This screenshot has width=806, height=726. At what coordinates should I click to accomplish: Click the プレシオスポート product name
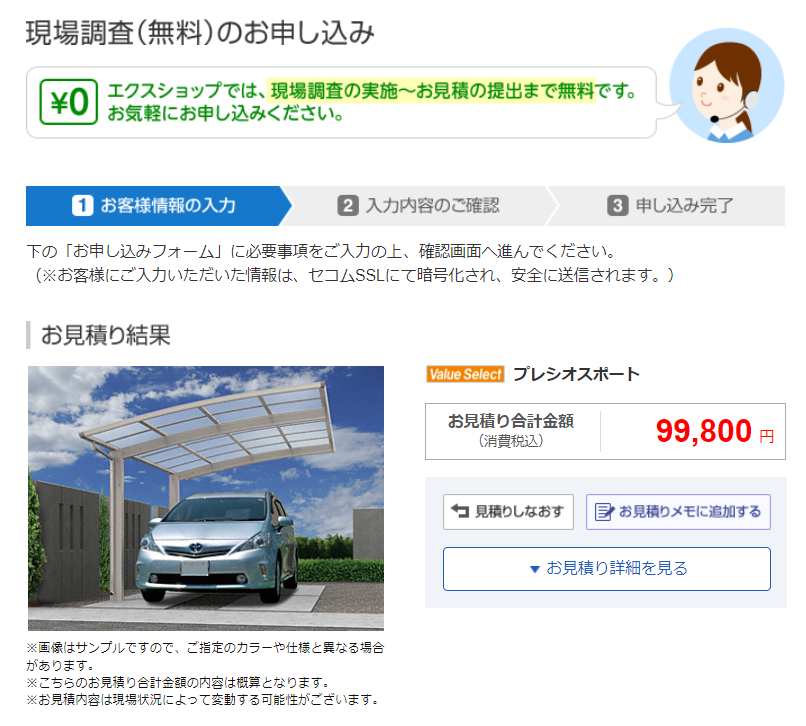click(576, 374)
